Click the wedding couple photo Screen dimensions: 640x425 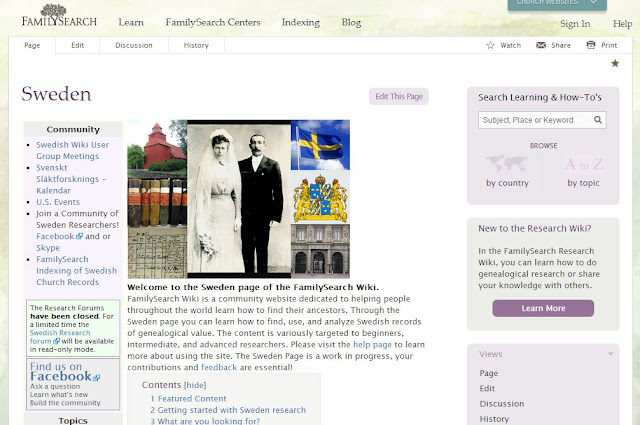(x=239, y=199)
